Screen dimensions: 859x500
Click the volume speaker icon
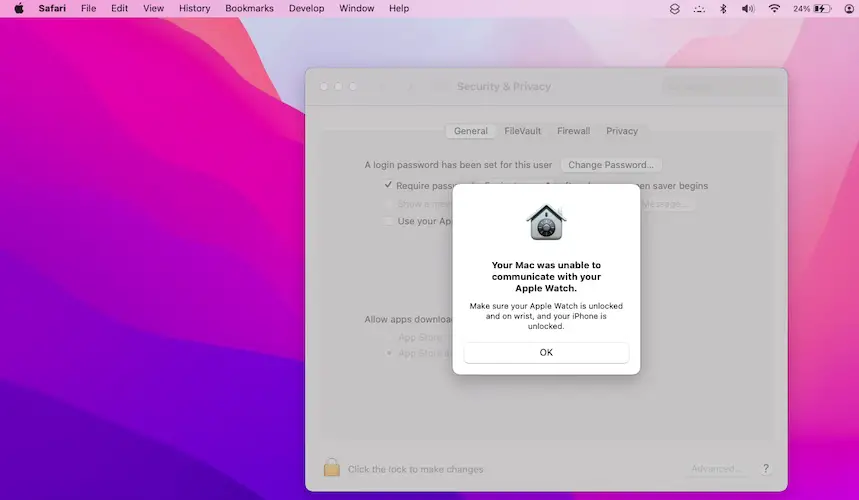pos(748,8)
